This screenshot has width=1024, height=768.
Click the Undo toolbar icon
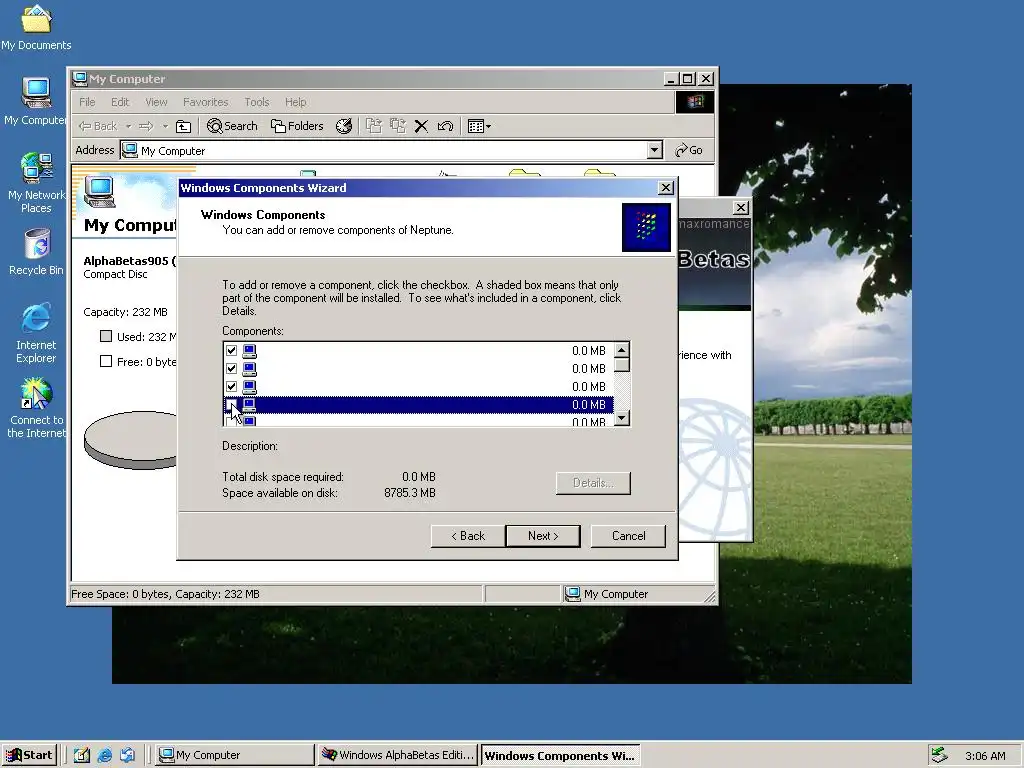(445, 126)
